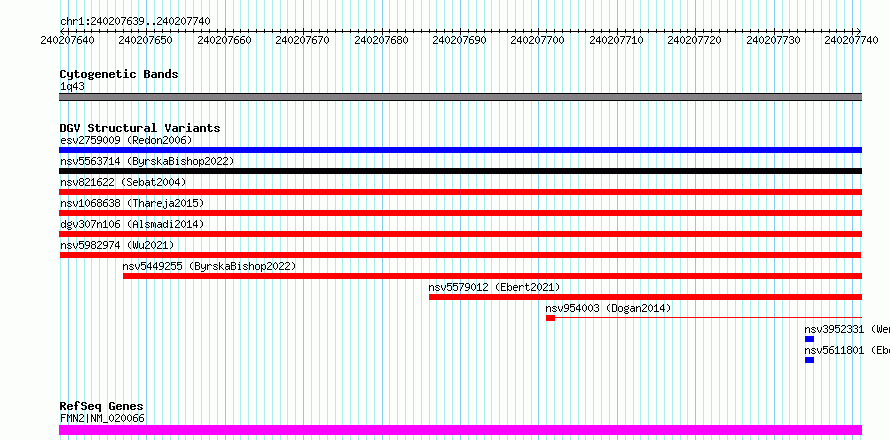The image size is (890, 440).
Task: Click the blue block under nsv3952331
Action: (x=809, y=339)
